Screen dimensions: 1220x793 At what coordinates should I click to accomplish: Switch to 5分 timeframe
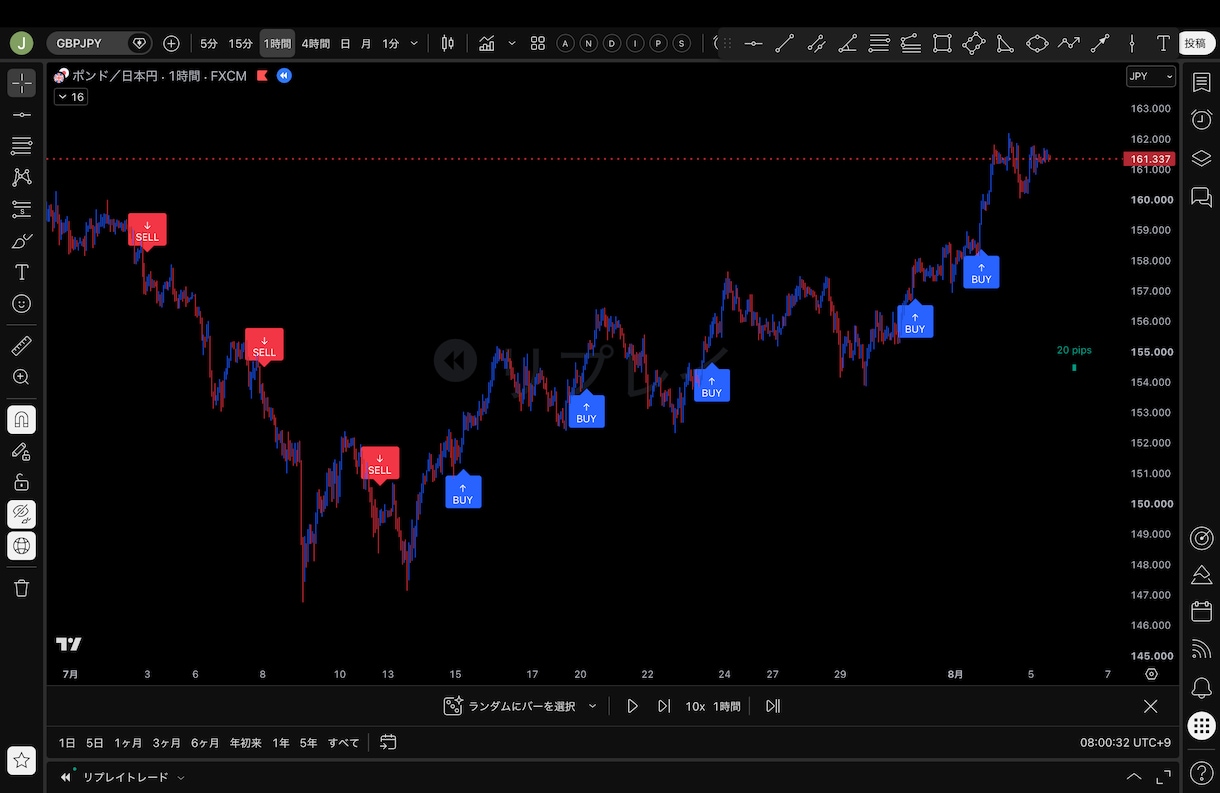coord(209,43)
